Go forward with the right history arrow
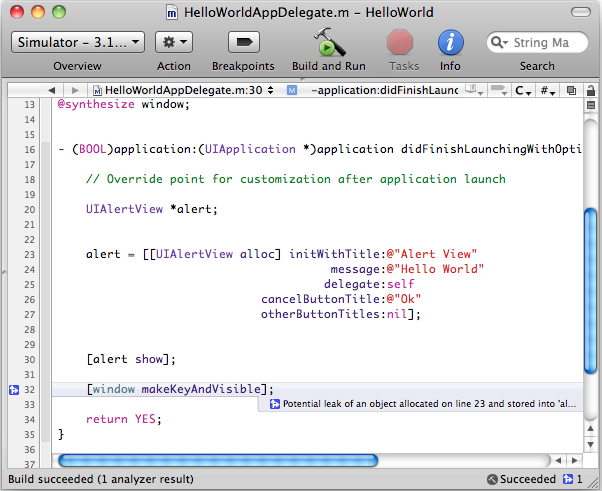 pyautogui.click(x=75, y=91)
